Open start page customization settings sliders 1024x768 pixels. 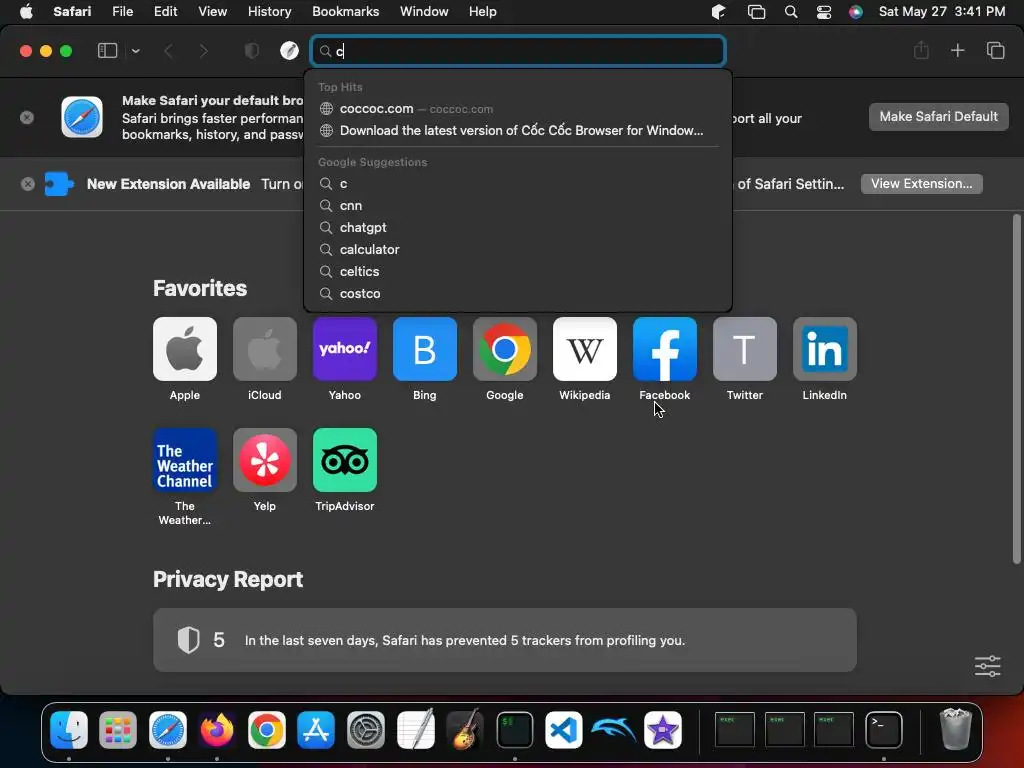pyautogui.click(x=987, y=666)
